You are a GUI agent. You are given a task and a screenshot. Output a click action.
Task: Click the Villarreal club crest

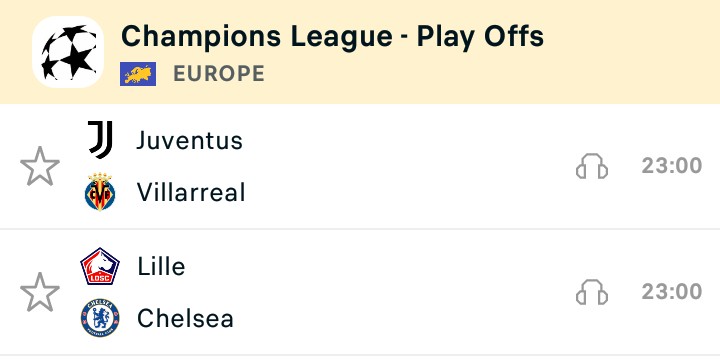click(100, 192)
